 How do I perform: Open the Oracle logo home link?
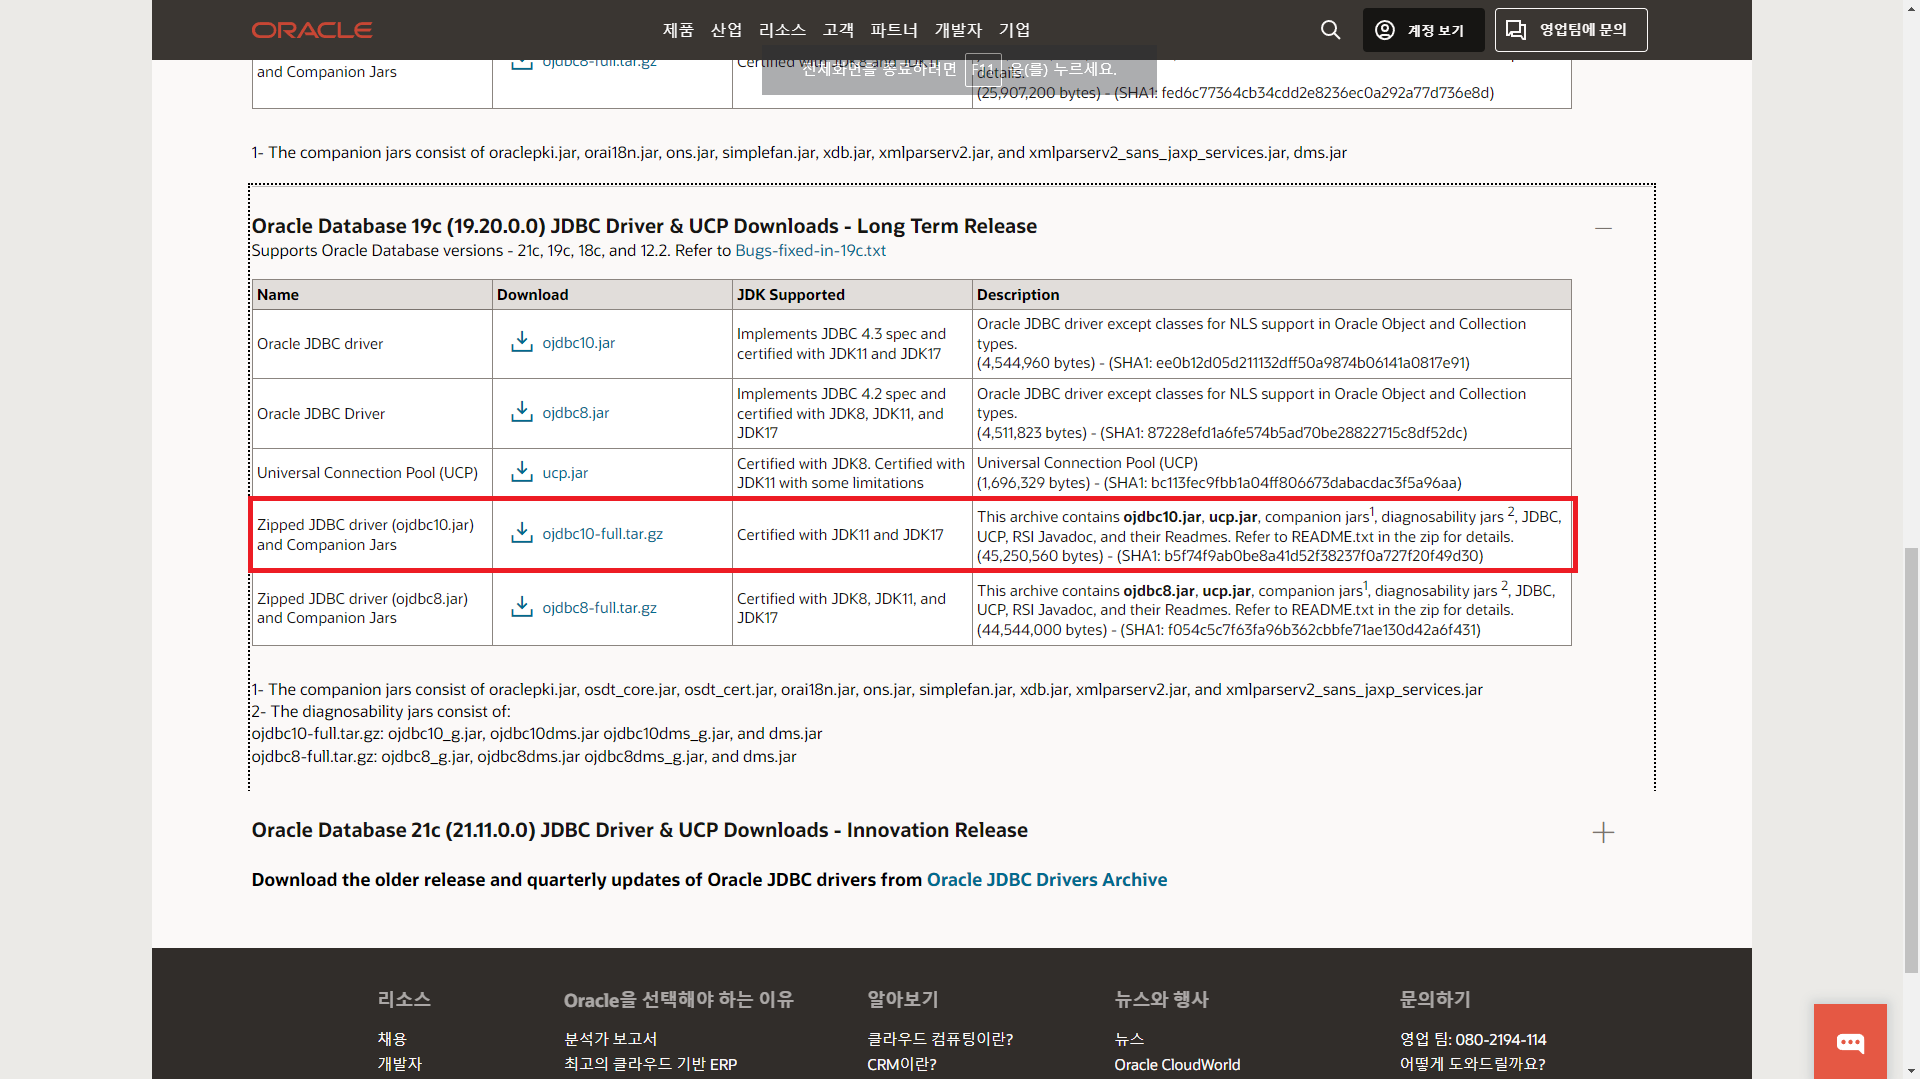[x=312, y=30]
